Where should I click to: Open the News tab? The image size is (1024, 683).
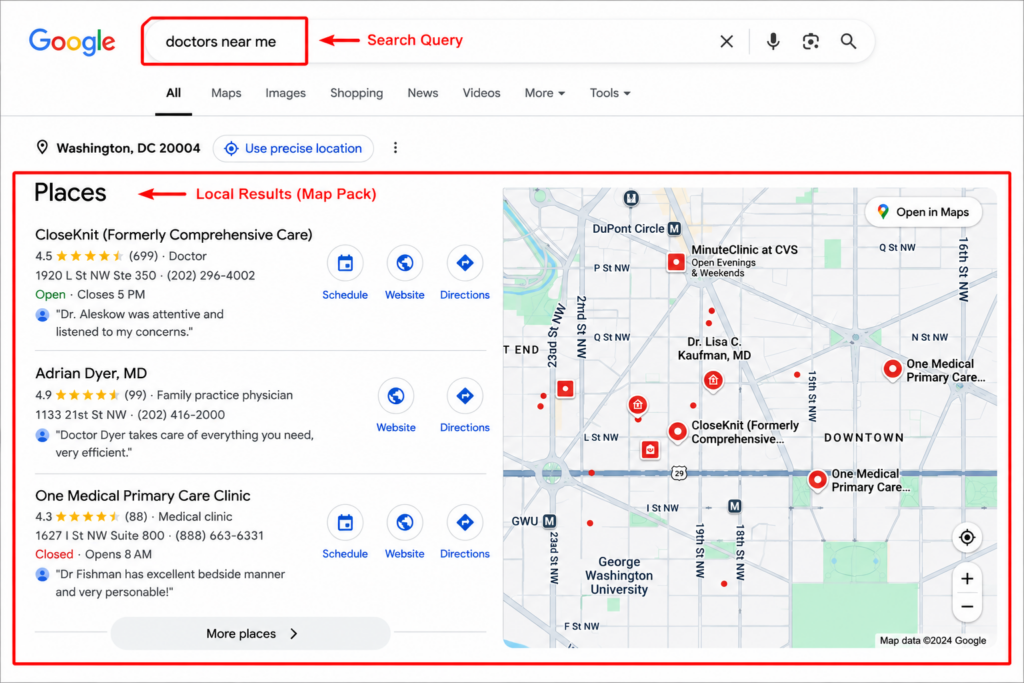pyautogui.click(x=423, y=93)
